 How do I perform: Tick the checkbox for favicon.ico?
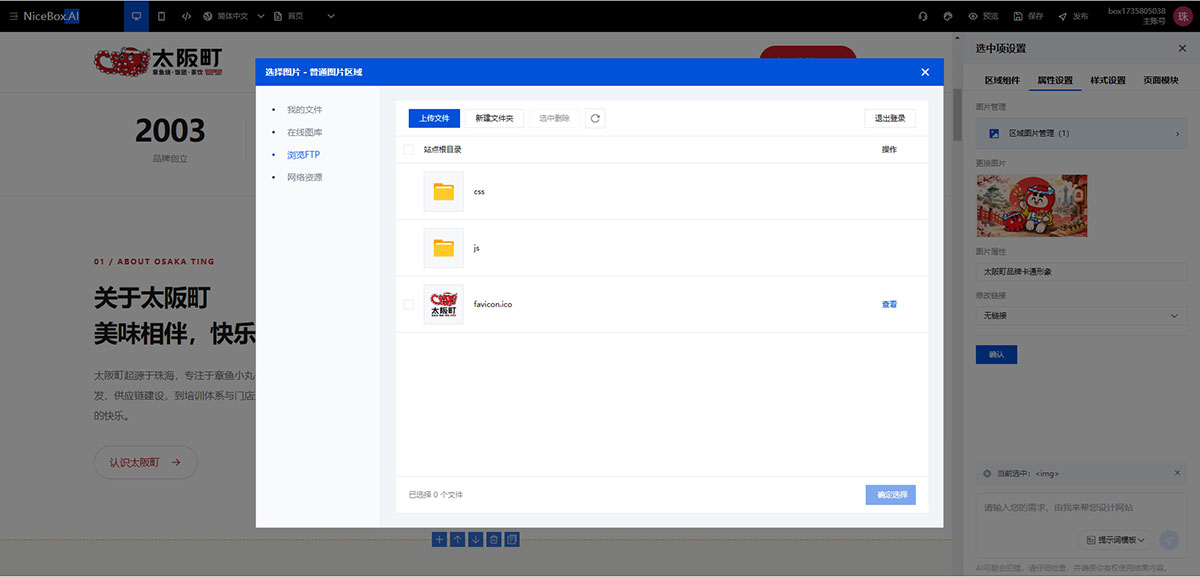[x=408, y=304]
